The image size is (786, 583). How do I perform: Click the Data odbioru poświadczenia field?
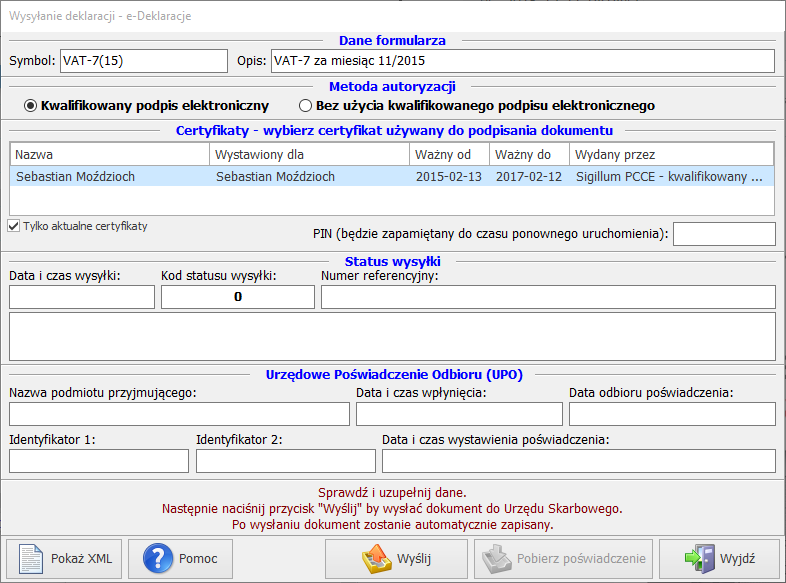click(x=672, y=414)
